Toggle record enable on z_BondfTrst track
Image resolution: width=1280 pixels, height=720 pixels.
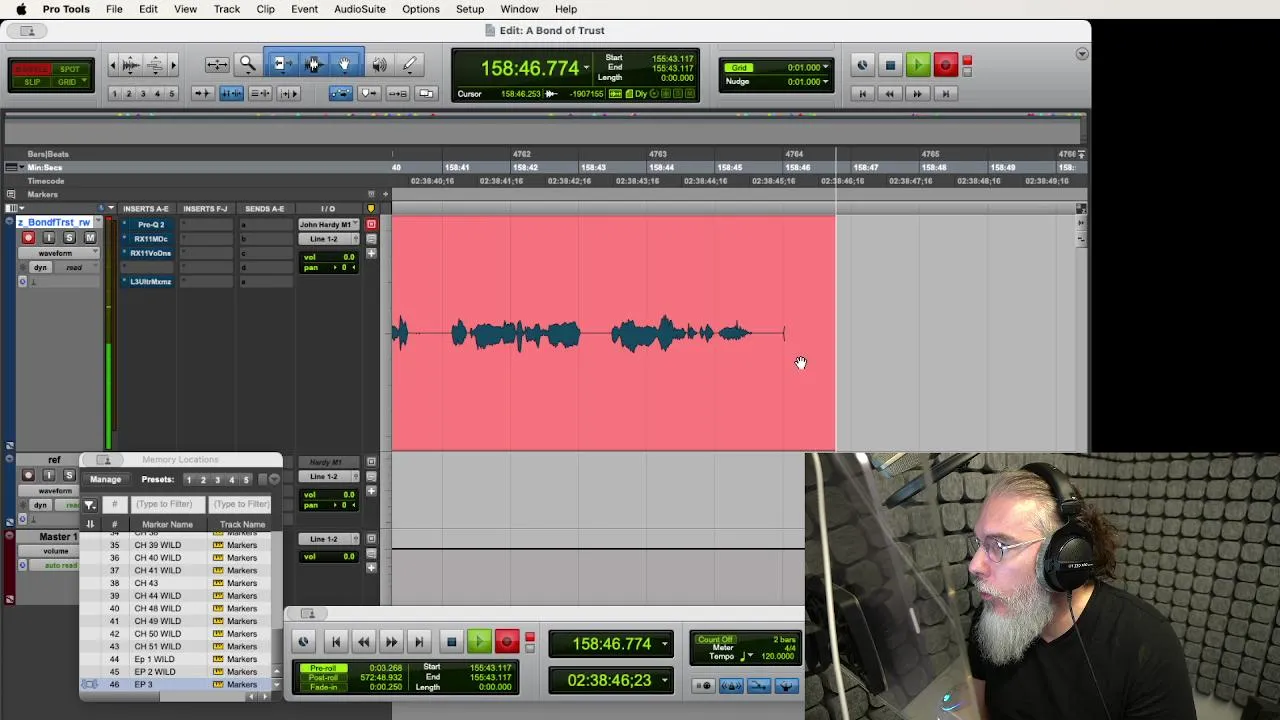pyautogui.click(x=28, y=237)
